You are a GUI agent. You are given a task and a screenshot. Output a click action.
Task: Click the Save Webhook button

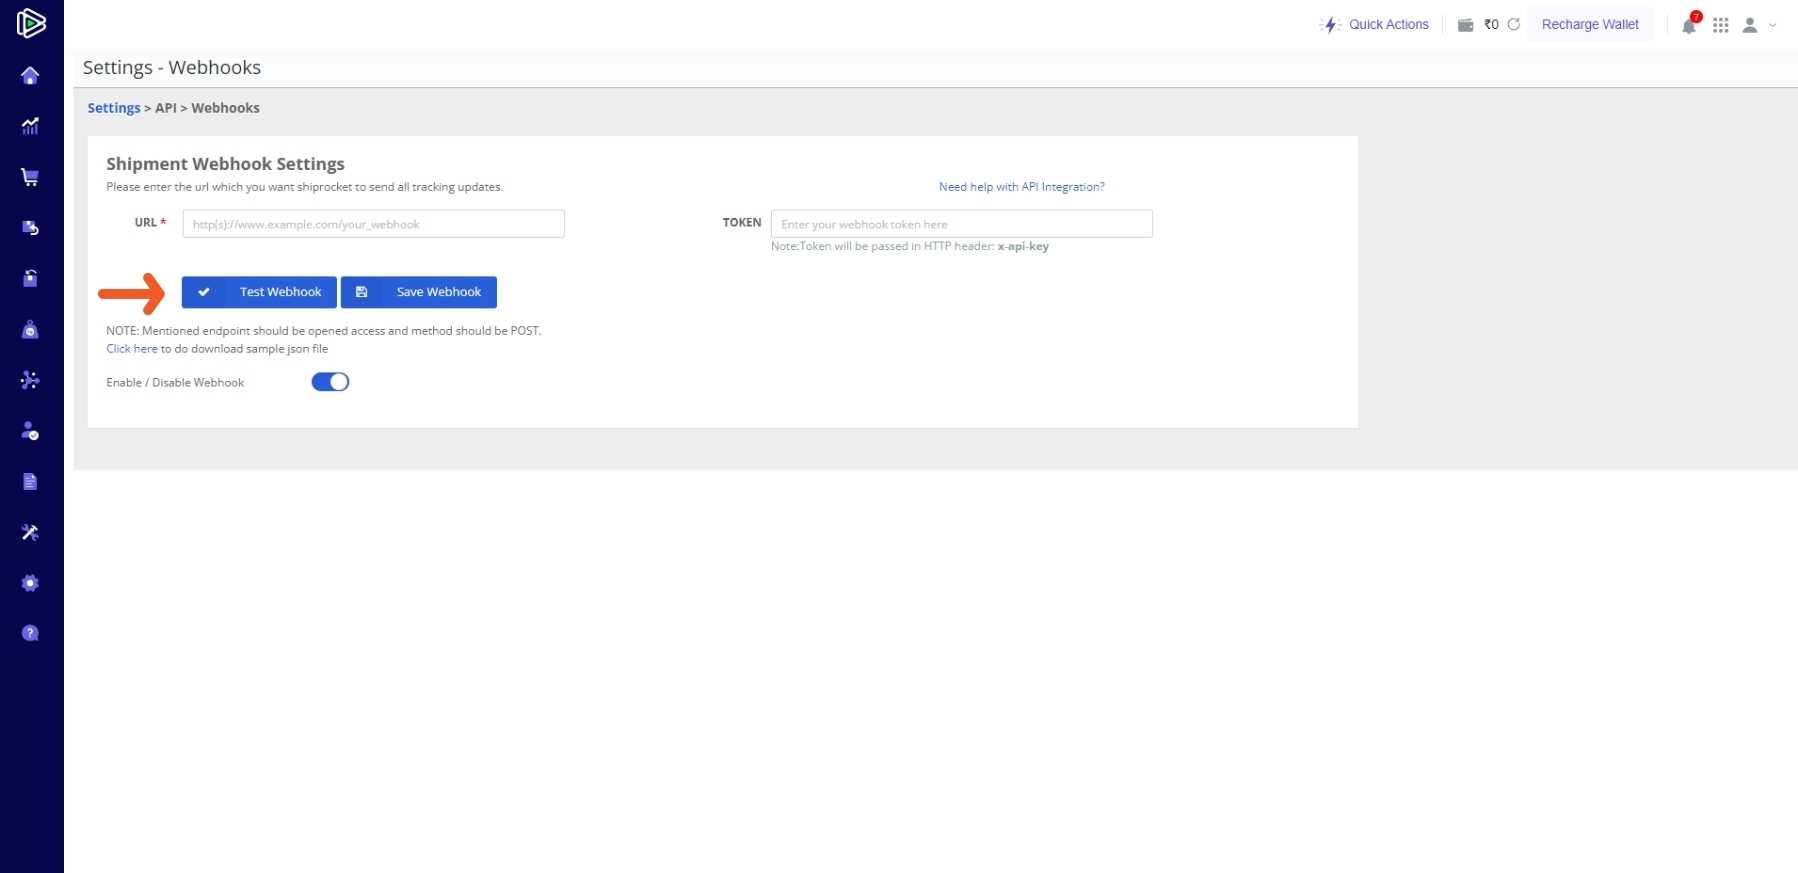[x=419, y=292]
